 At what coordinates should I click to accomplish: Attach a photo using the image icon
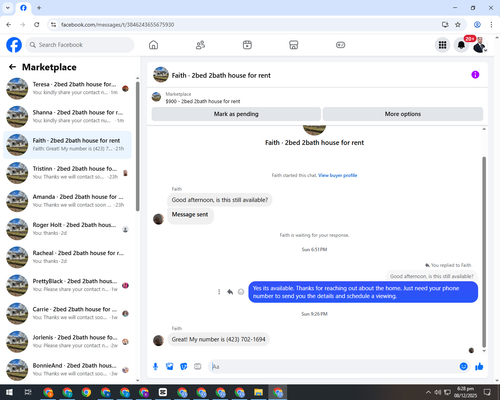pyautogui.click(x=170, y=367)
